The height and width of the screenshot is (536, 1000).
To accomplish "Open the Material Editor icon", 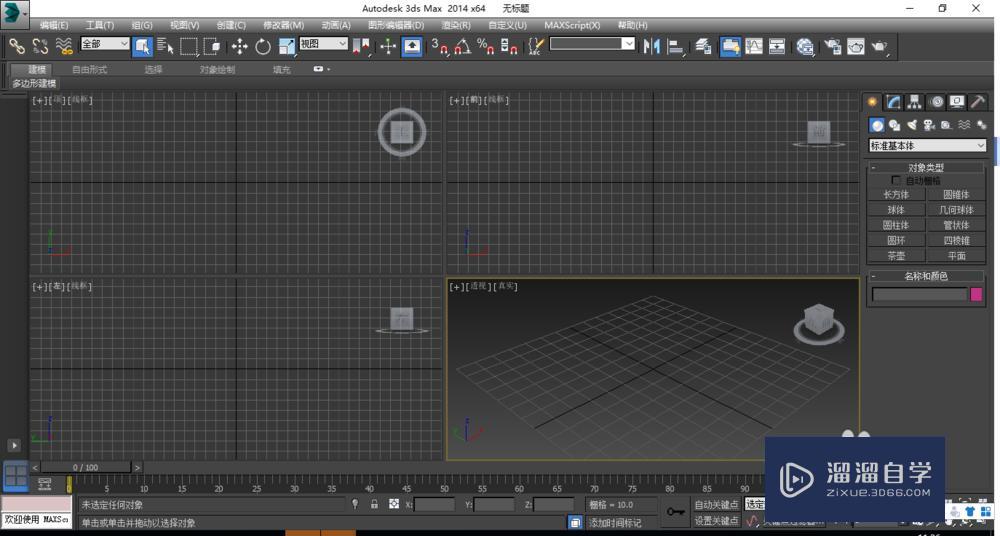I will [805, 46].
